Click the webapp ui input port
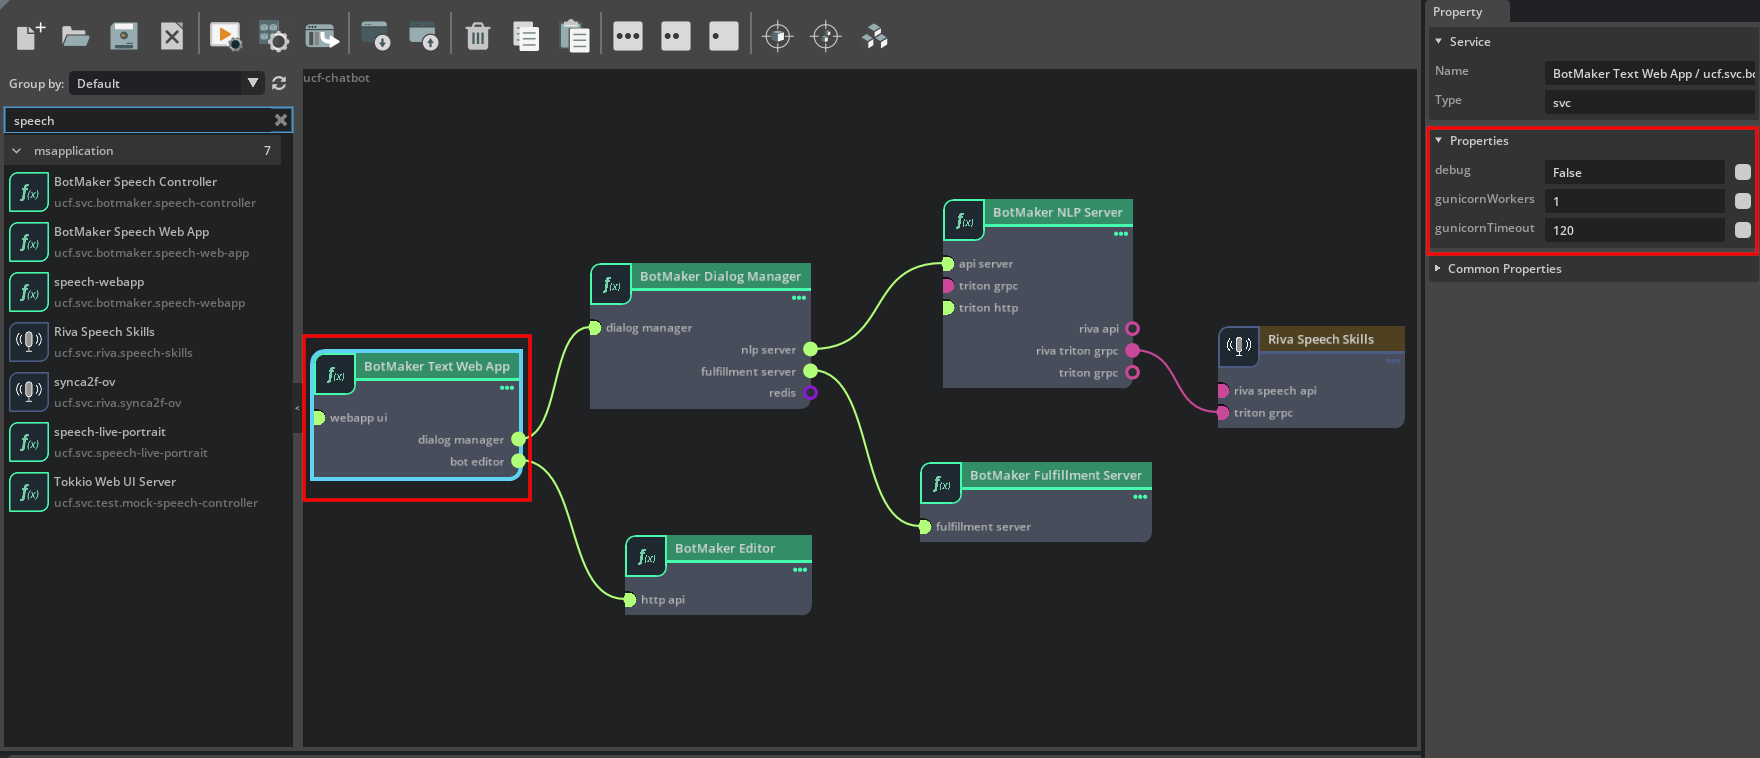Viewport: 1760px width, 758px height. 319,418
